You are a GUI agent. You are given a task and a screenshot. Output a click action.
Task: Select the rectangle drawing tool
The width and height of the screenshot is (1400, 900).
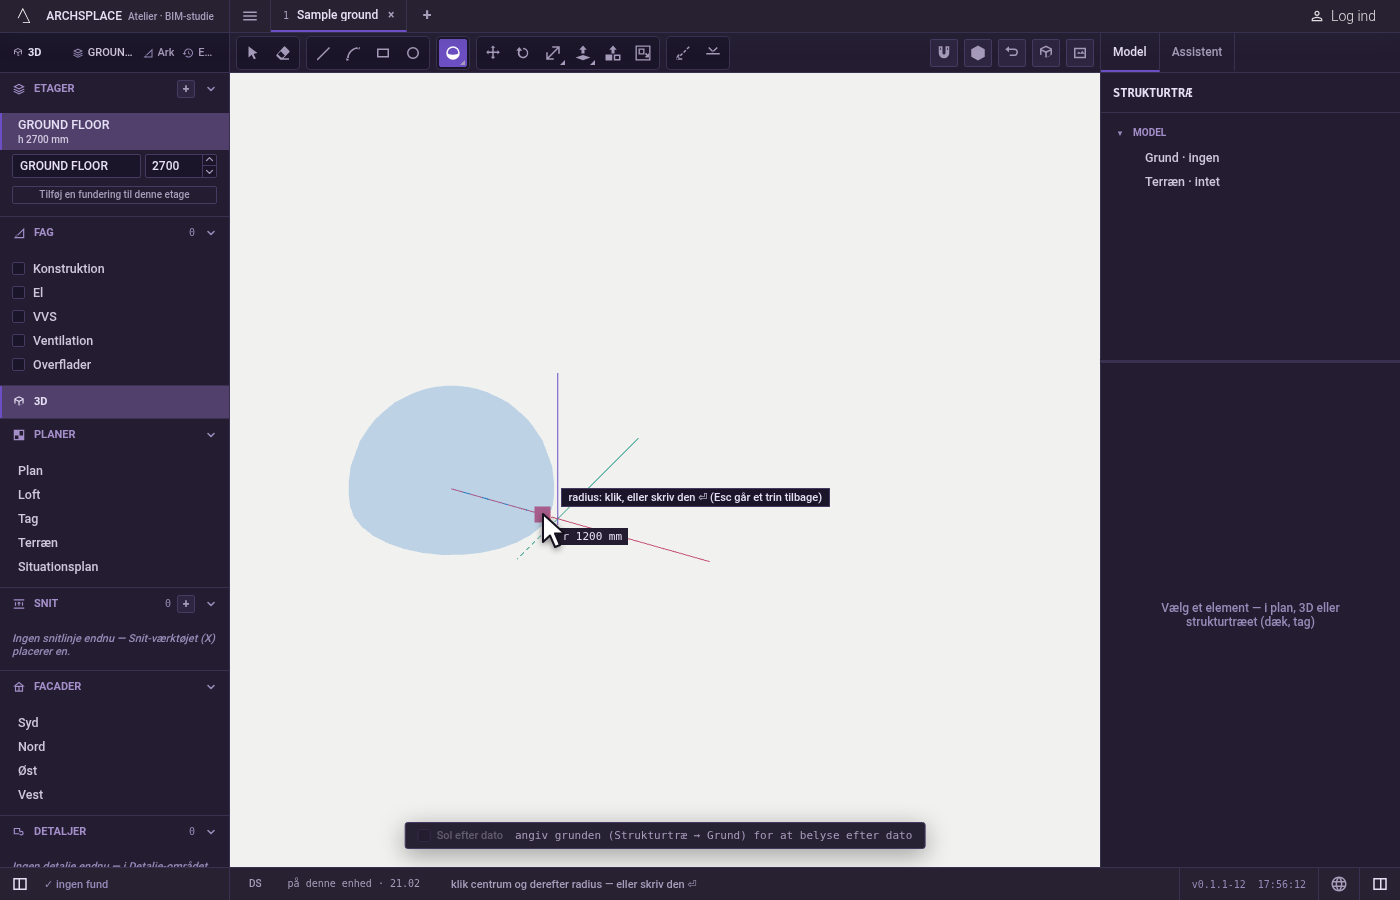[x=383, y=53]
